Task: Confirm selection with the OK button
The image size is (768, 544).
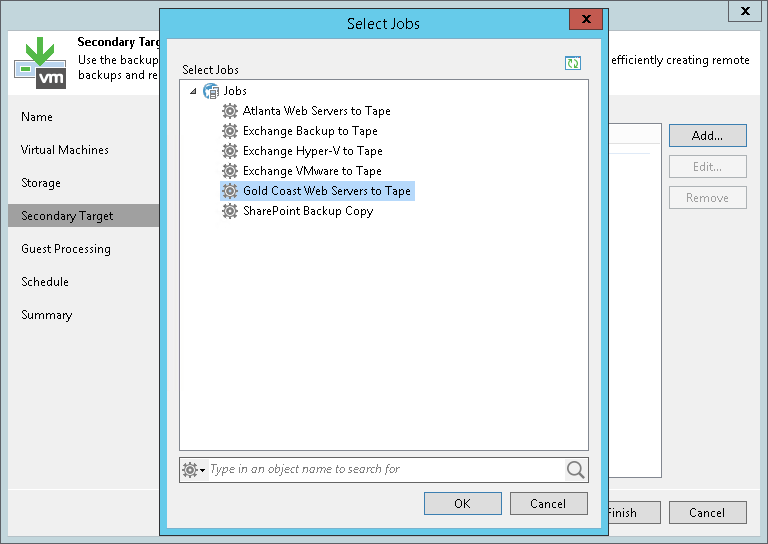Action: coord(462,504)
